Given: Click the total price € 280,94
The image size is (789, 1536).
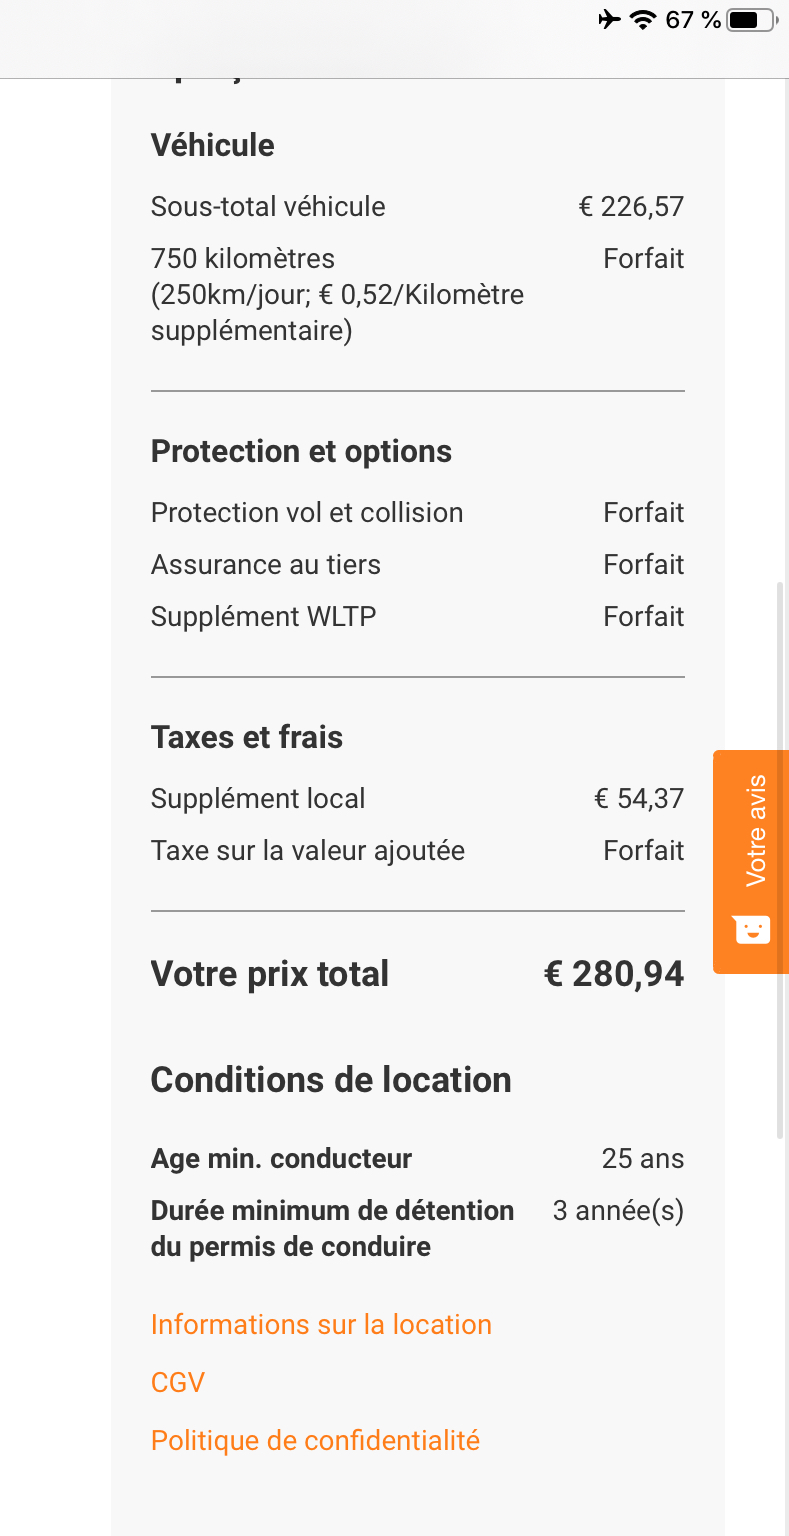Looking at the screenshot, I should click(x=614, y=975).
